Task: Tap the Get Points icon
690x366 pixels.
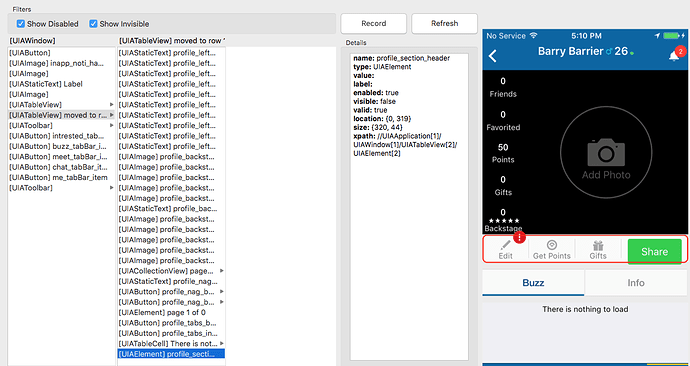Action: [551, 245]
